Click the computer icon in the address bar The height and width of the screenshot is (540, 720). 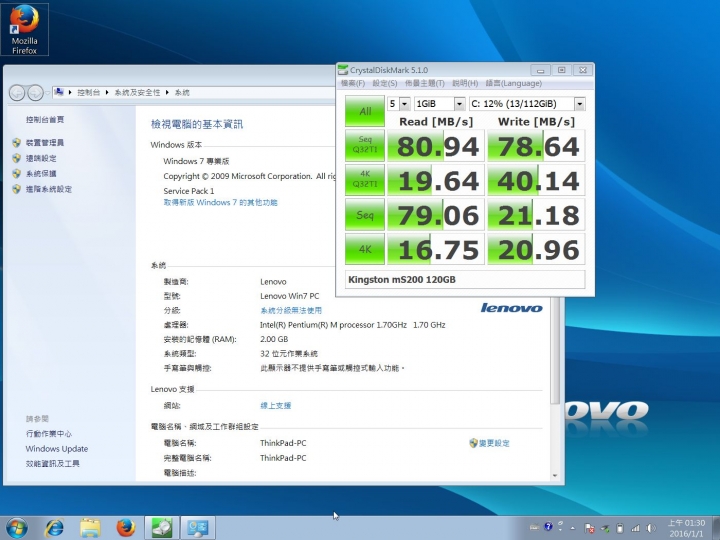tap(59, 92)
